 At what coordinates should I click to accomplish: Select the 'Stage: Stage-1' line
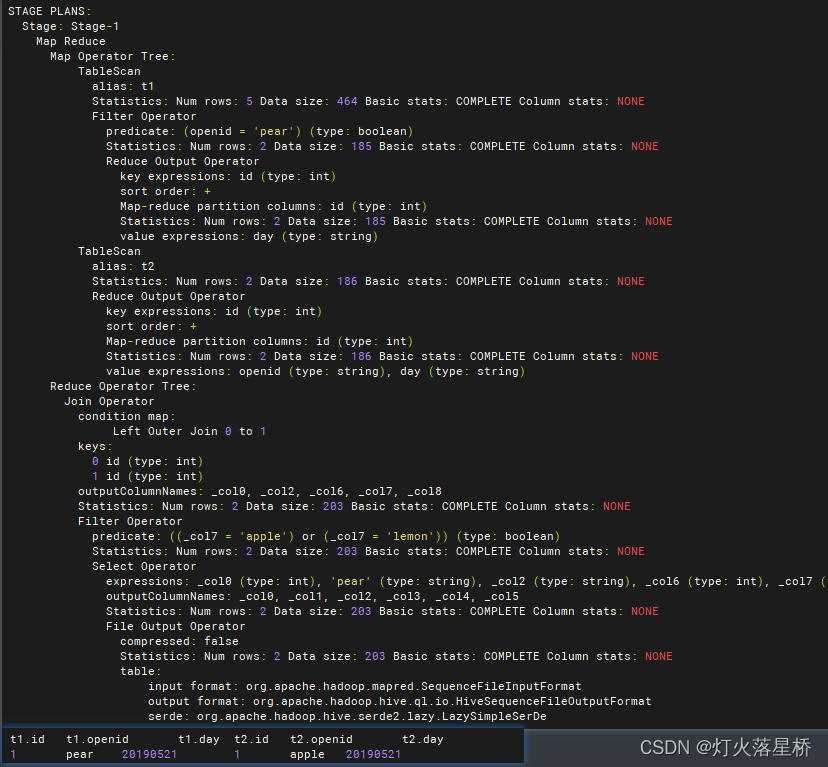pyautogui.click(x=71, y=26)
